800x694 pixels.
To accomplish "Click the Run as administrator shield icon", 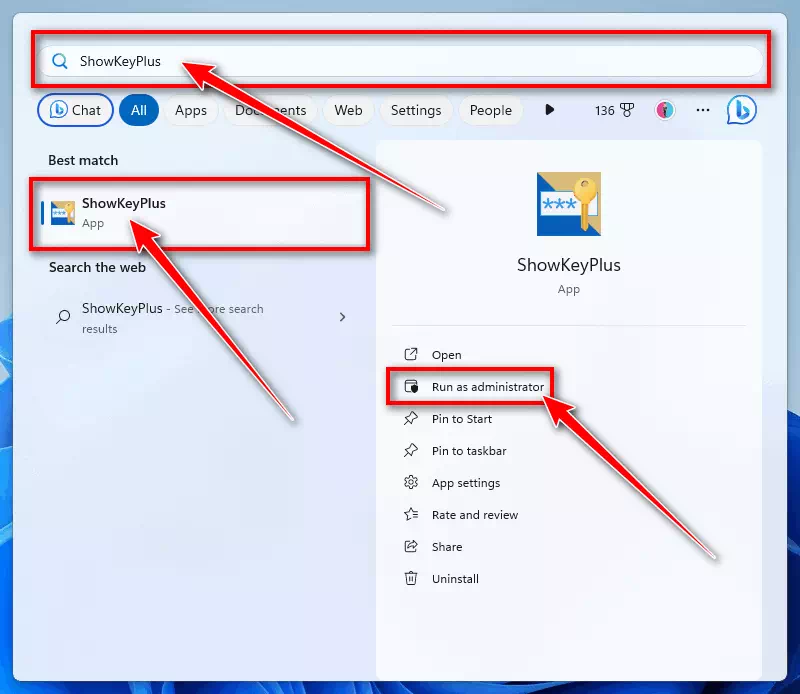I will [x=411, y=386].
